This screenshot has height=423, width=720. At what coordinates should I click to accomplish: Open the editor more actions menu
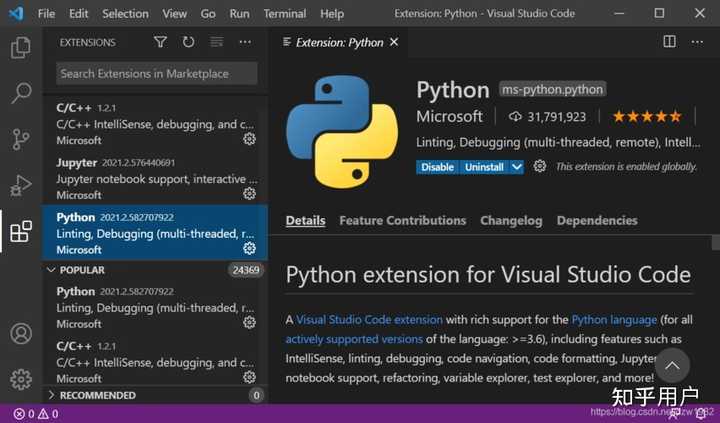pyautogui.click(x=697, y=42)
